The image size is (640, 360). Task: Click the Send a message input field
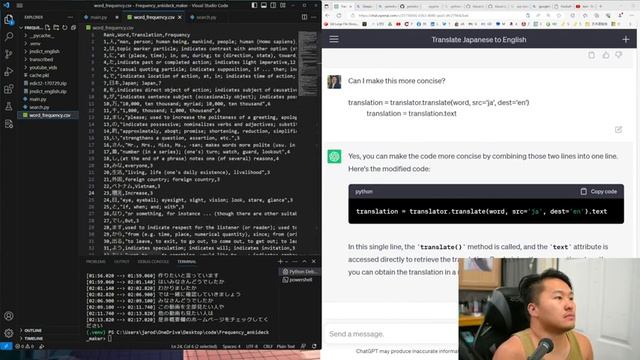point(392,334)
